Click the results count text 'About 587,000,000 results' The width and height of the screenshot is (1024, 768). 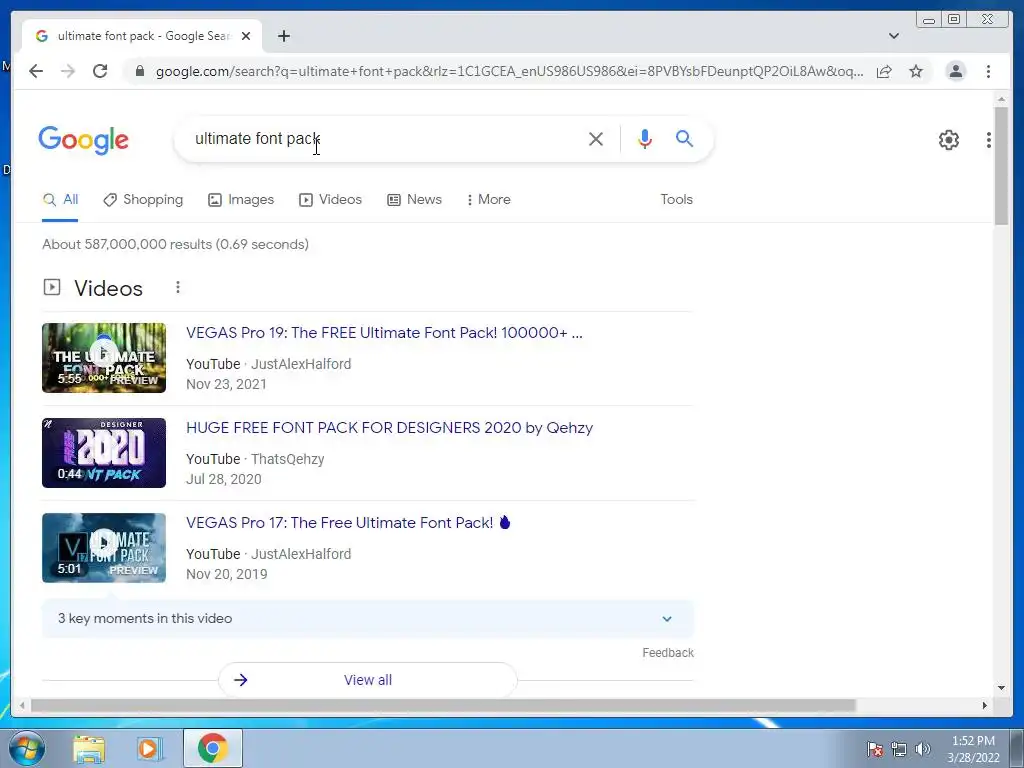[x=127, y=244]
